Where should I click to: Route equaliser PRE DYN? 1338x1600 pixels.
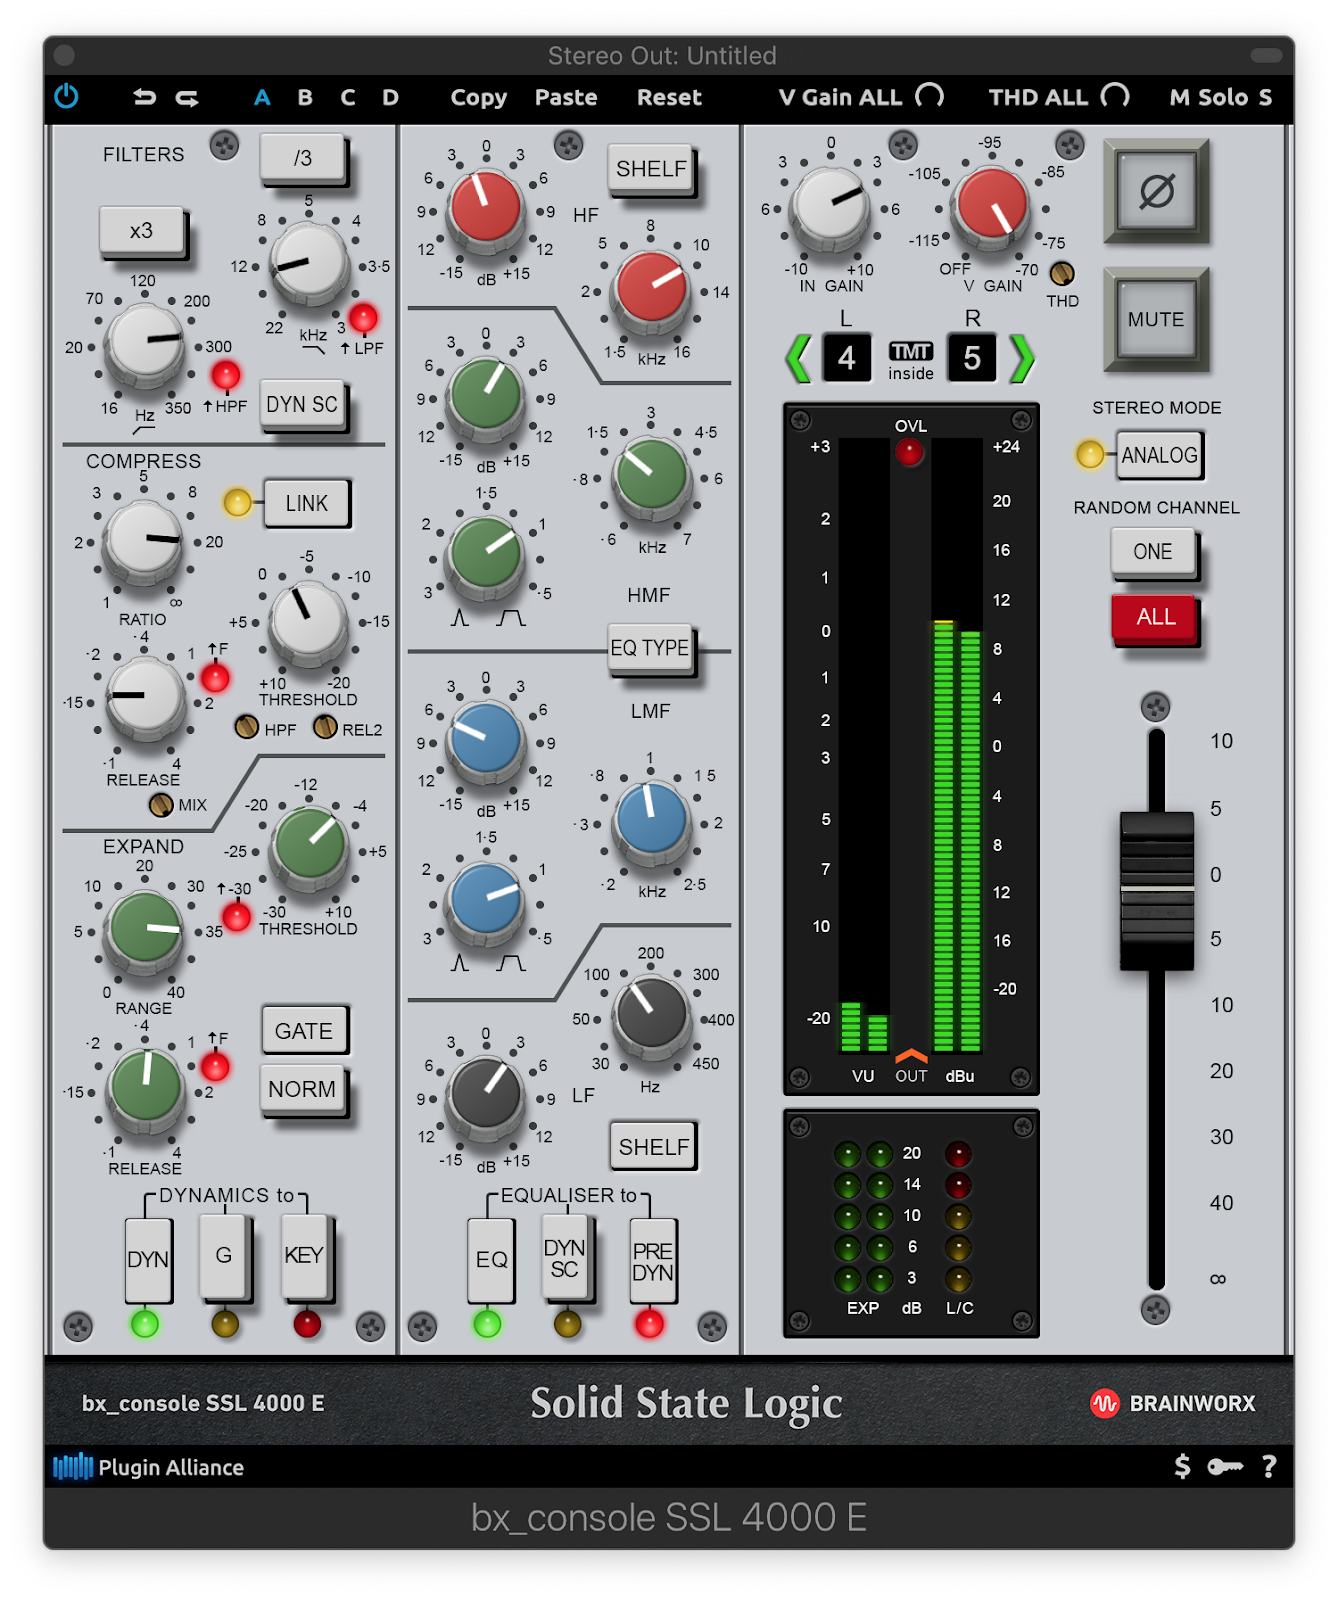click(x=653, y=1261)
